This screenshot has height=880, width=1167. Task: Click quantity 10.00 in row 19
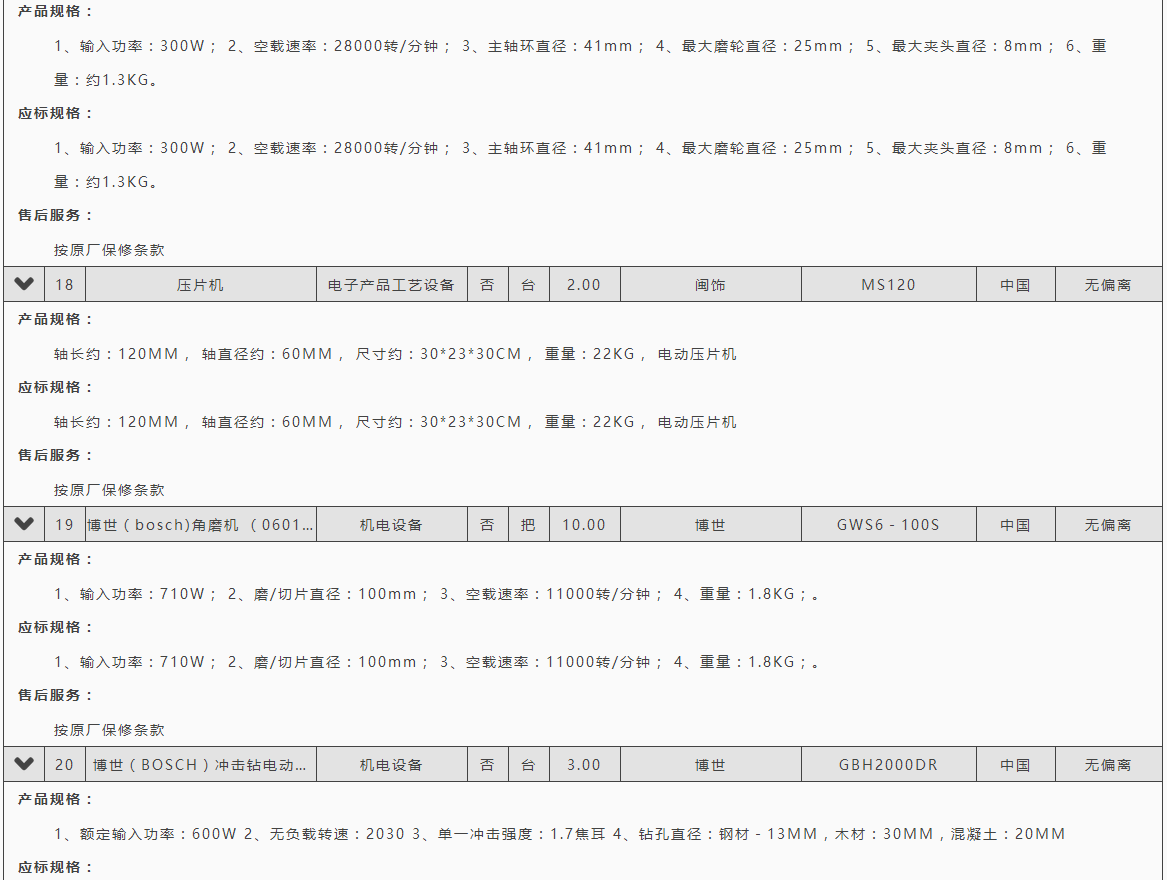584,525
